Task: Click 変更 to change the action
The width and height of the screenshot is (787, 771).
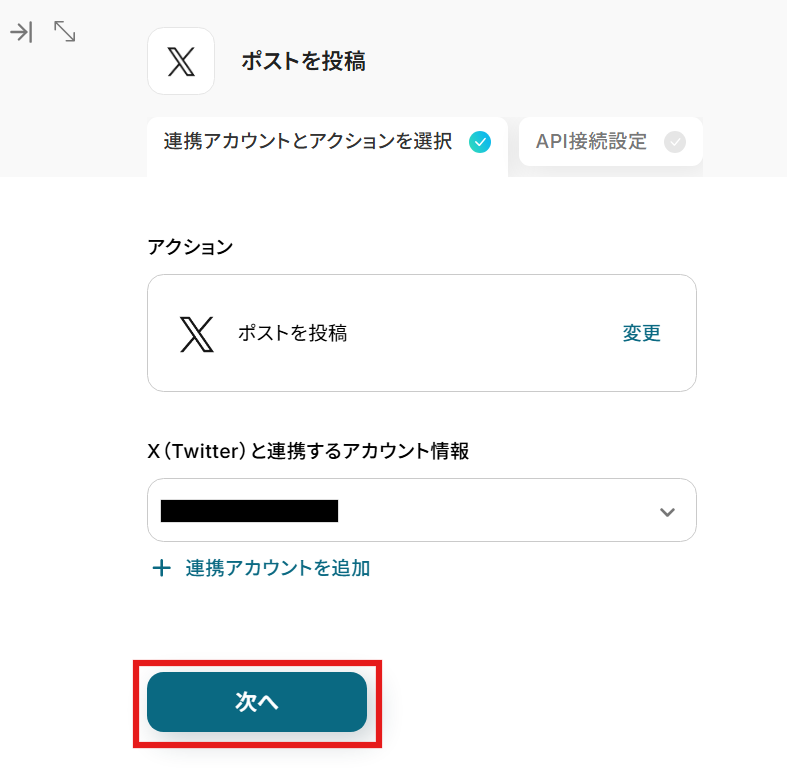Action: click(x=642, y=334)
